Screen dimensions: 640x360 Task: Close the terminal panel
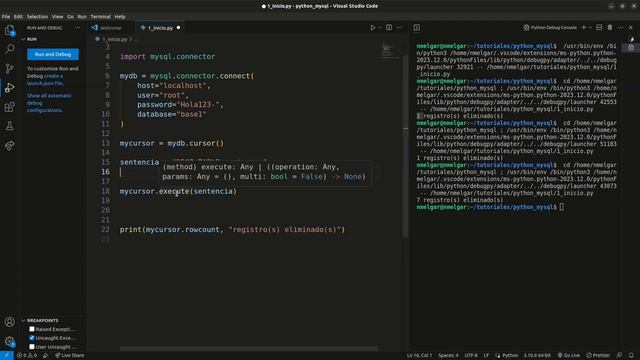[x=631, y=28]
